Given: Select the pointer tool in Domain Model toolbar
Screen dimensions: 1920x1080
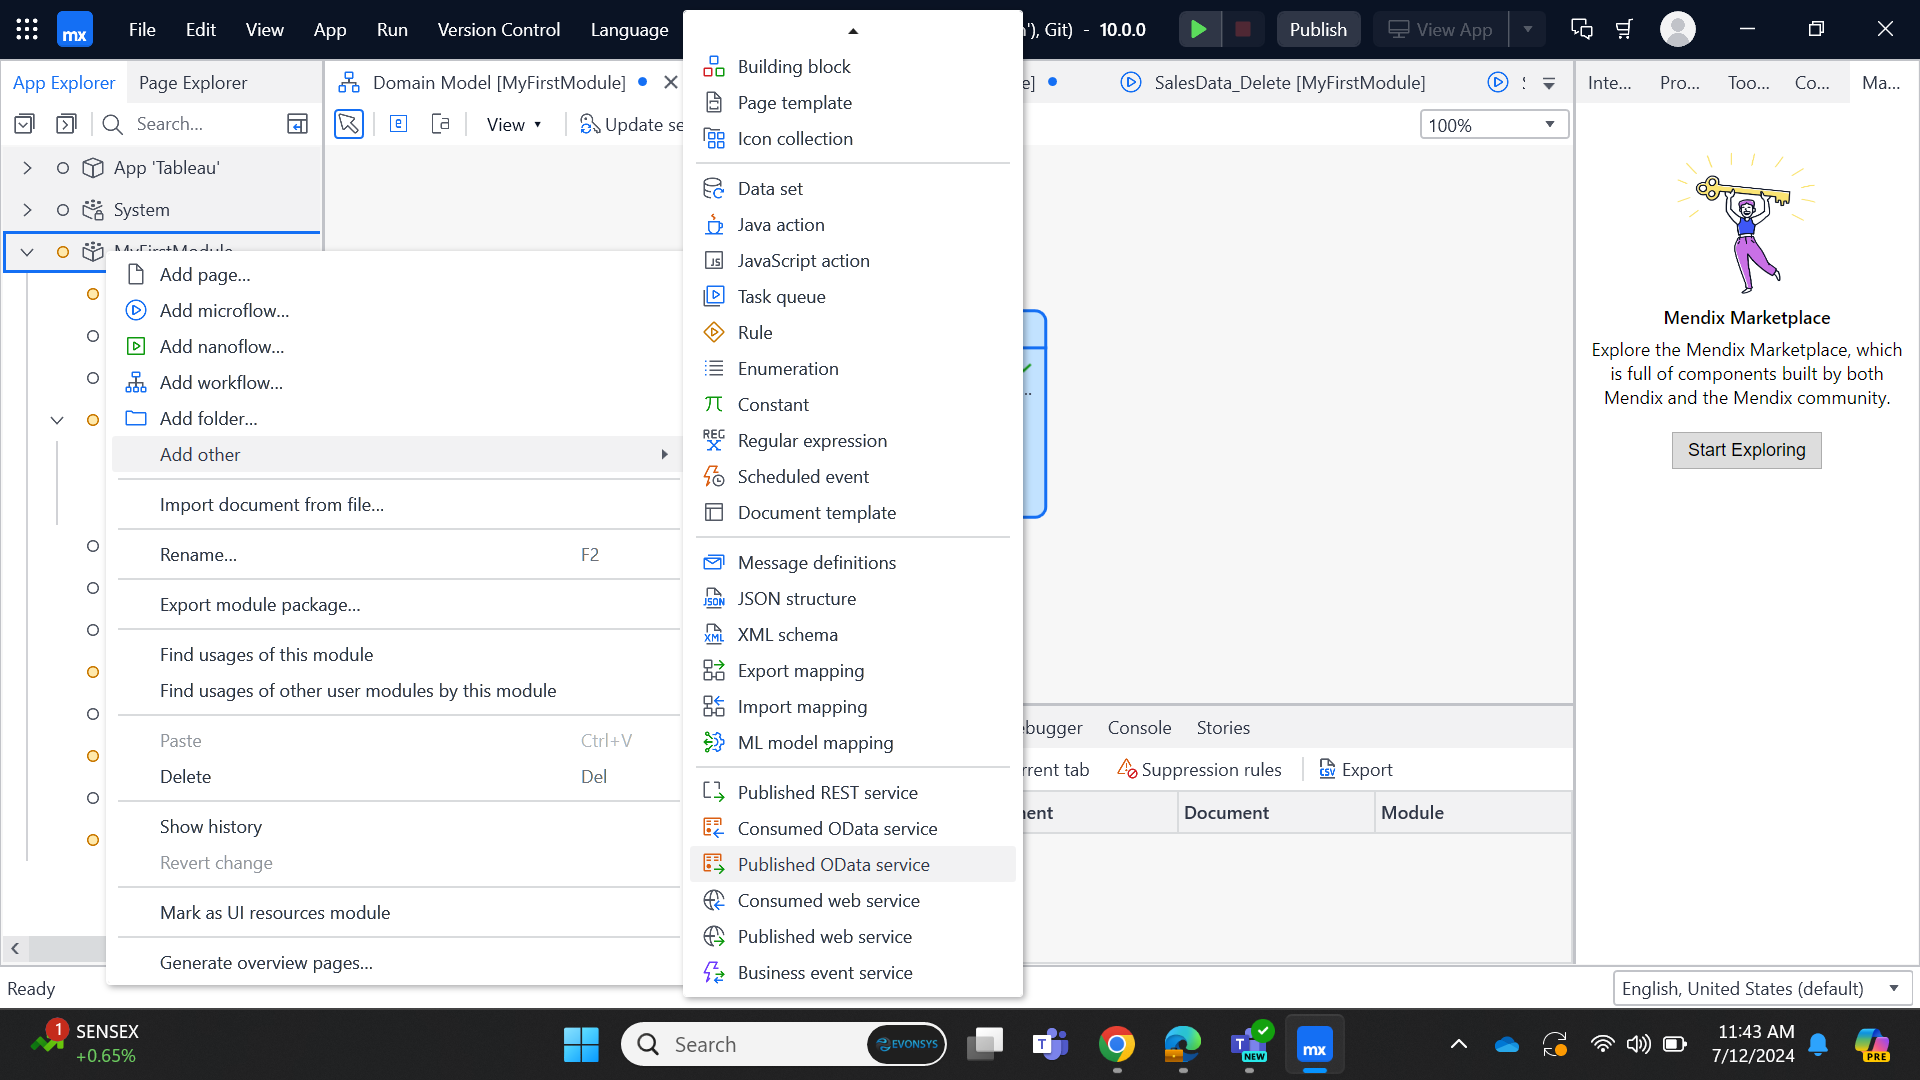Looking at the screenshot, I should pos(348,124).
